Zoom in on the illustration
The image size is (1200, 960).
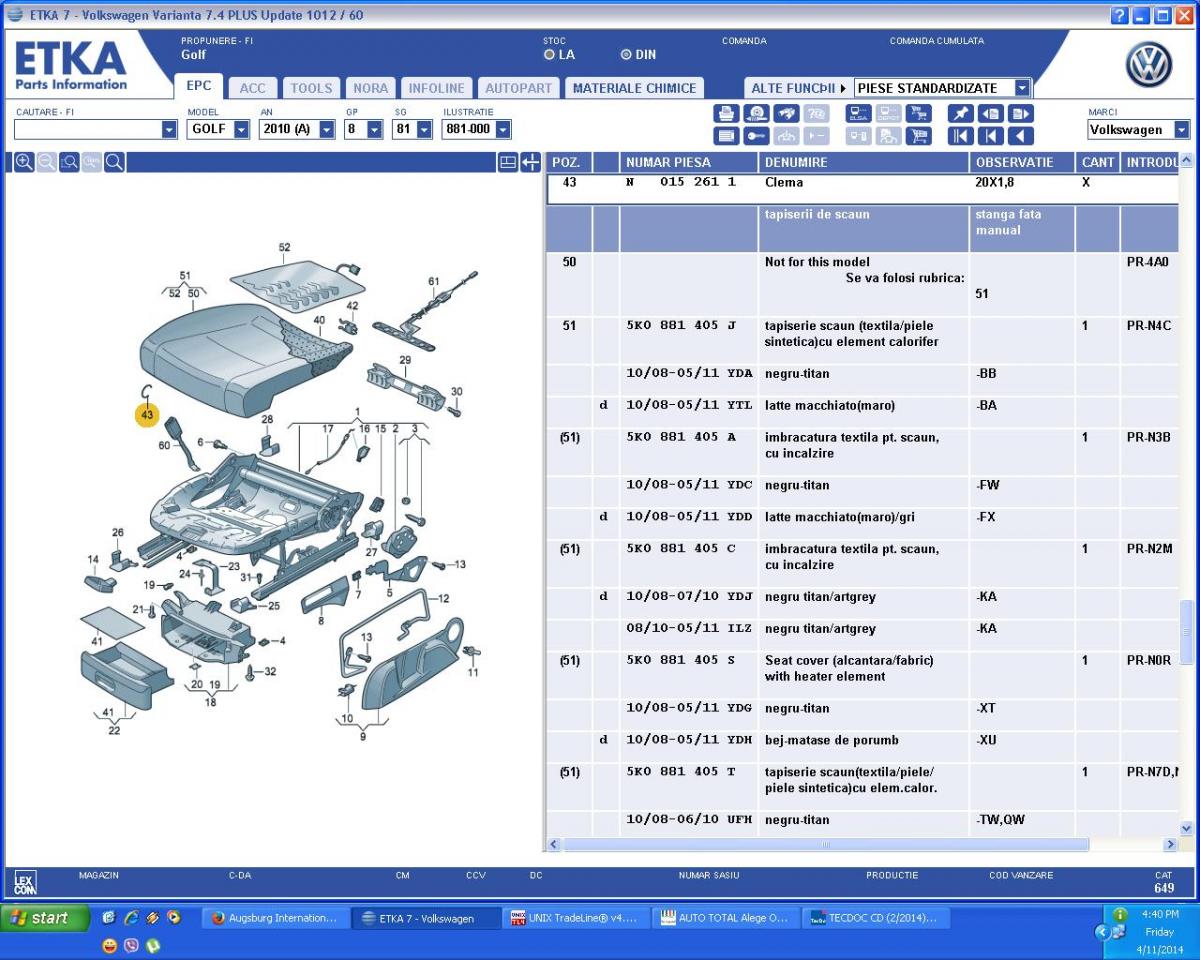tap(22, 162)
